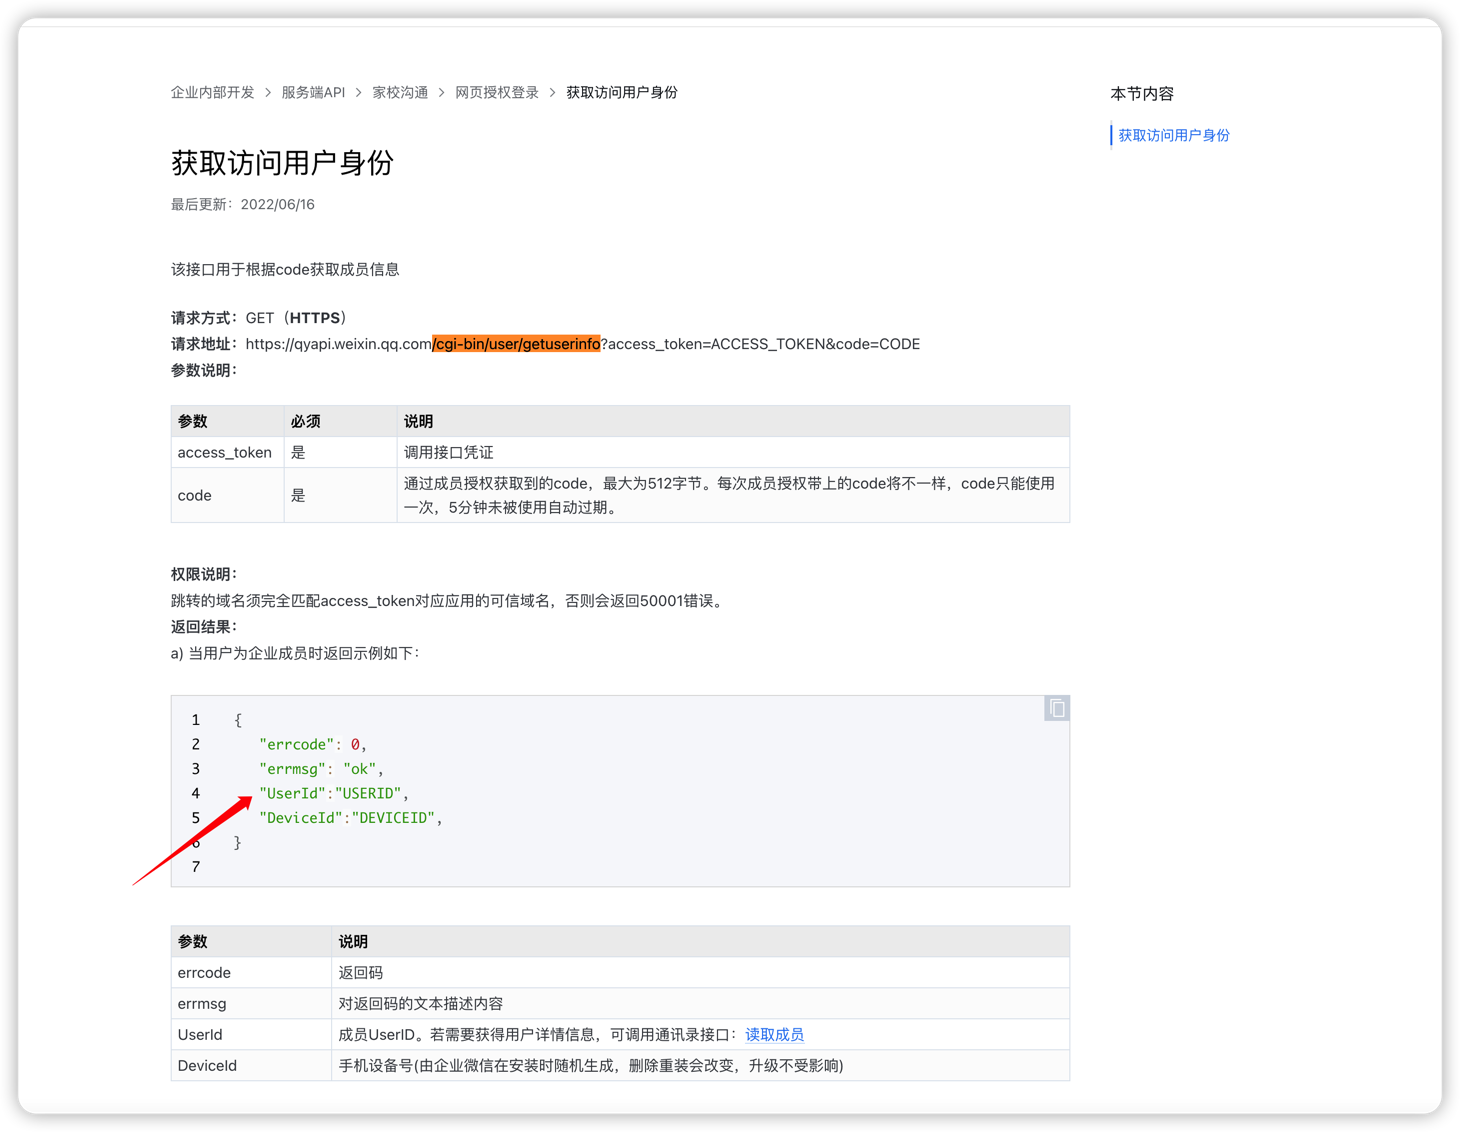Click the DeviceId parameter cell
The height and width of the screenshot is (1132, 1460).
tap(207, 1065)
